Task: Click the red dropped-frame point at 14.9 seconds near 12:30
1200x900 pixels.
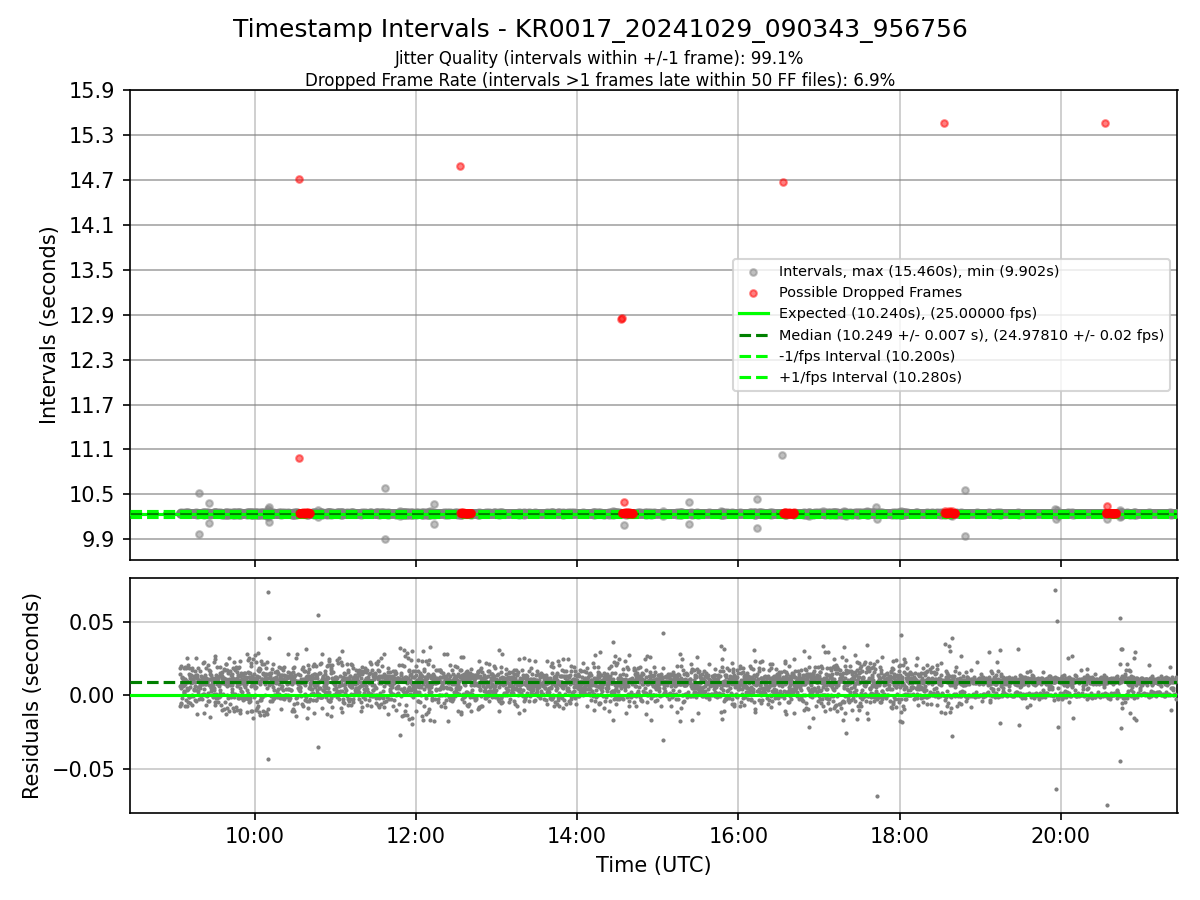Action: [x=460, y=166]
